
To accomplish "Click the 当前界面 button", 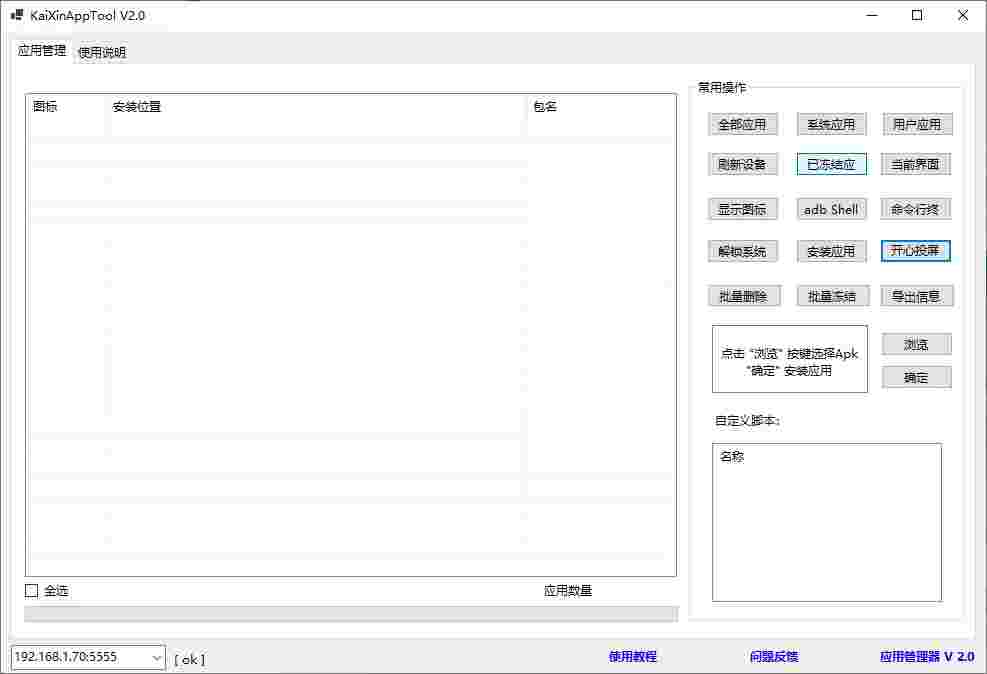I will point(916,165).
